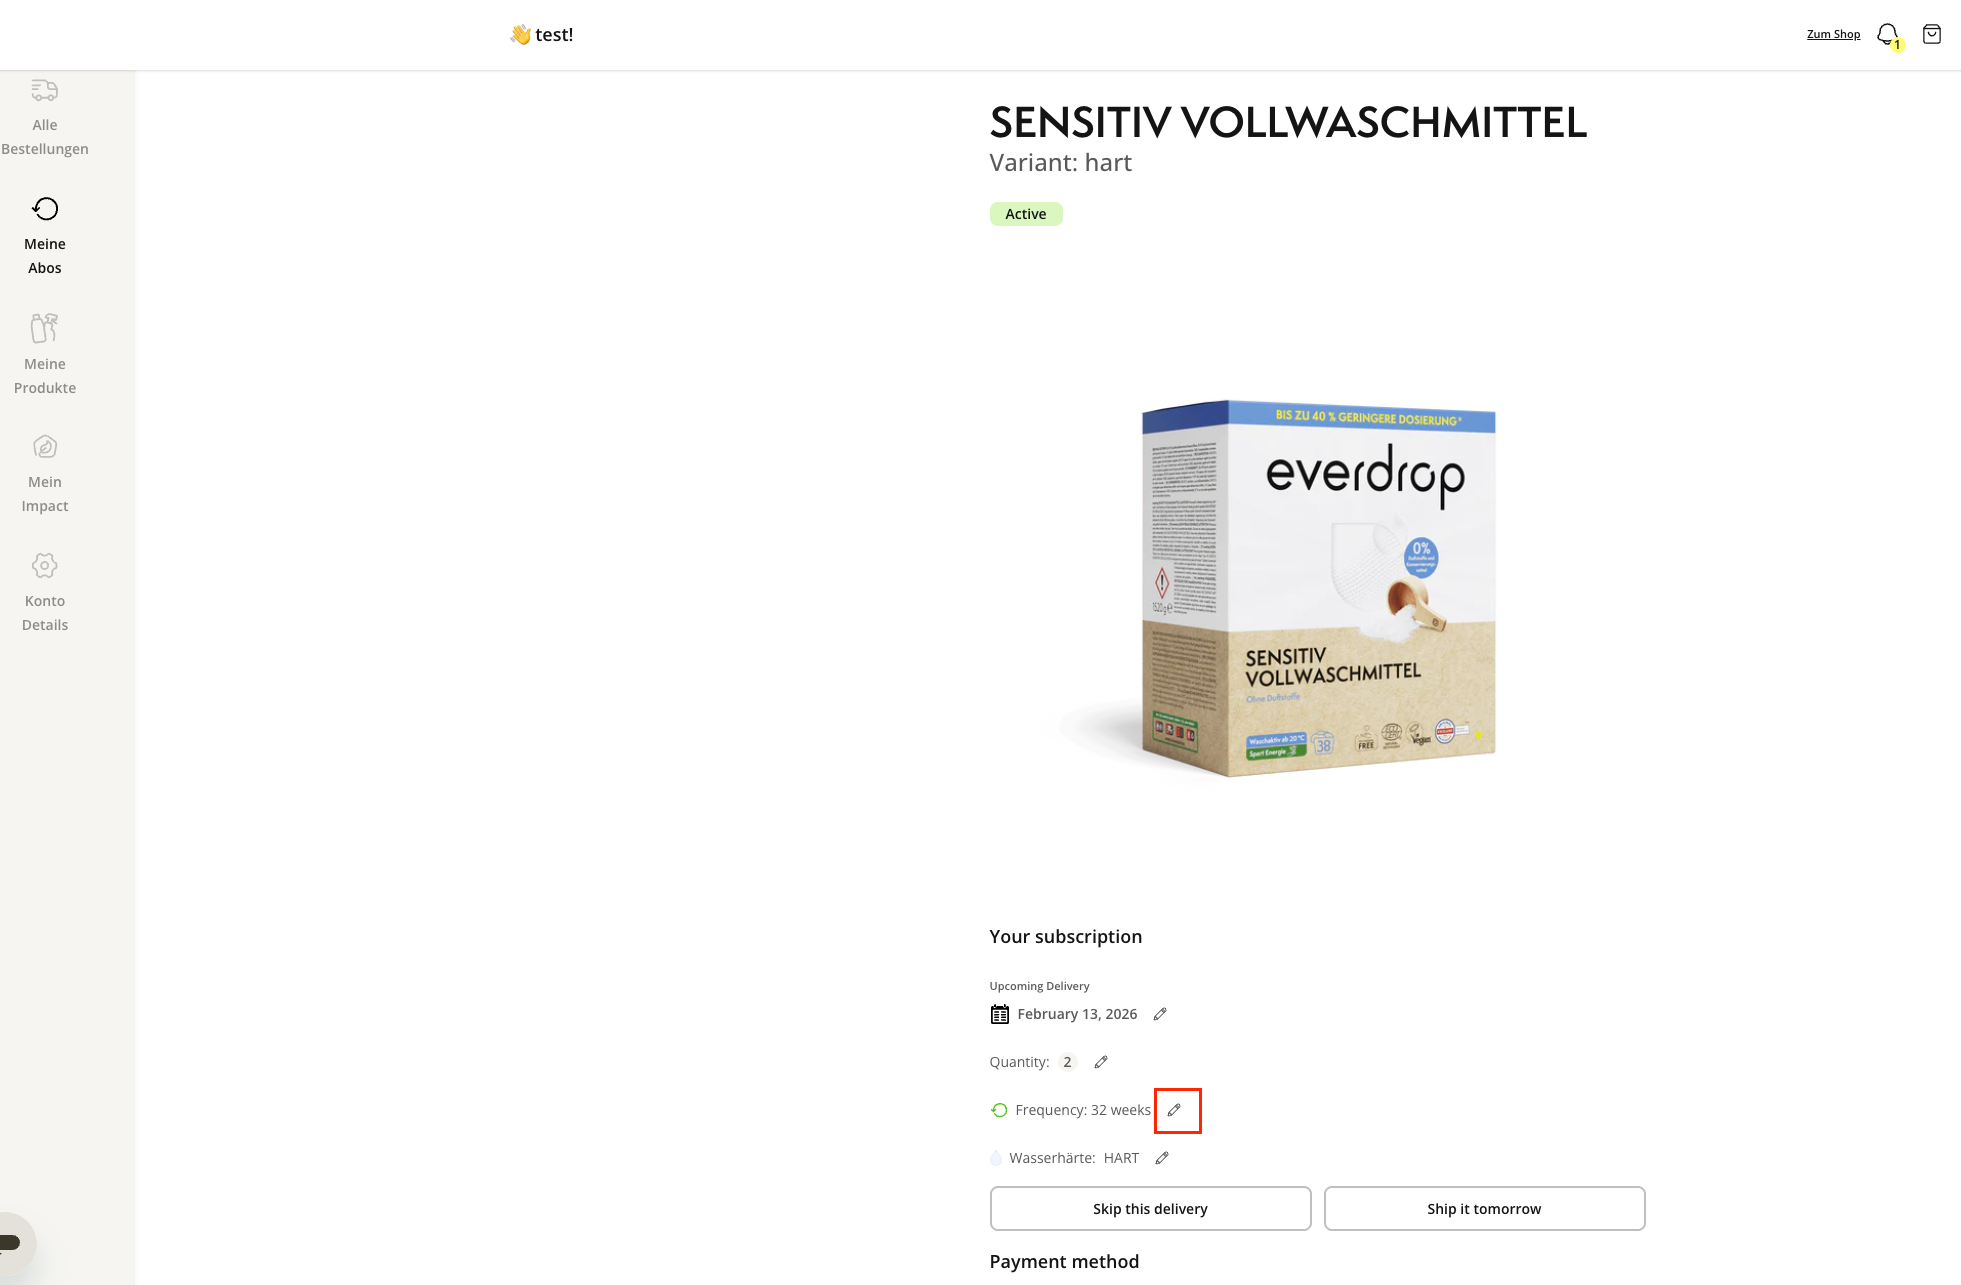Open Meine Abos in sidebar
The image size is (1961, 1285).
pyautogui.click(x=45, y=236)
